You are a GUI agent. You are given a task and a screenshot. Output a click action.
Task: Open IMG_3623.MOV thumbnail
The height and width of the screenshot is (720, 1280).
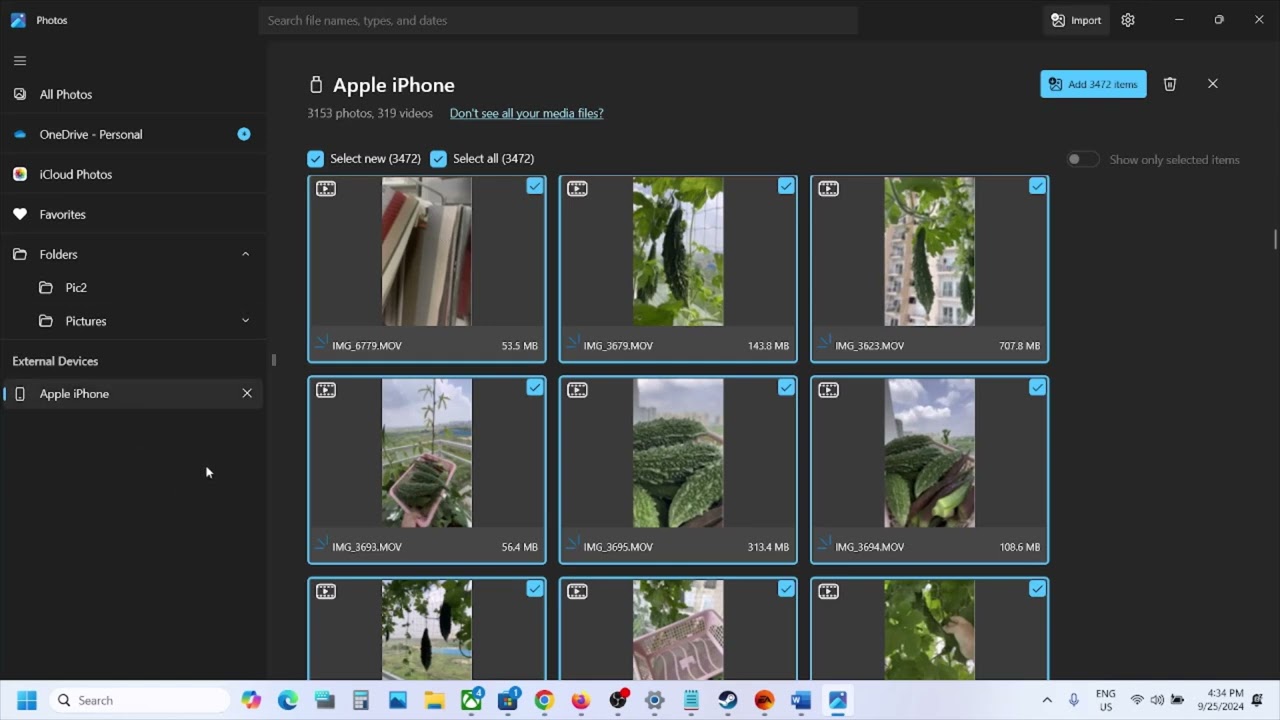tap(929, 252)
